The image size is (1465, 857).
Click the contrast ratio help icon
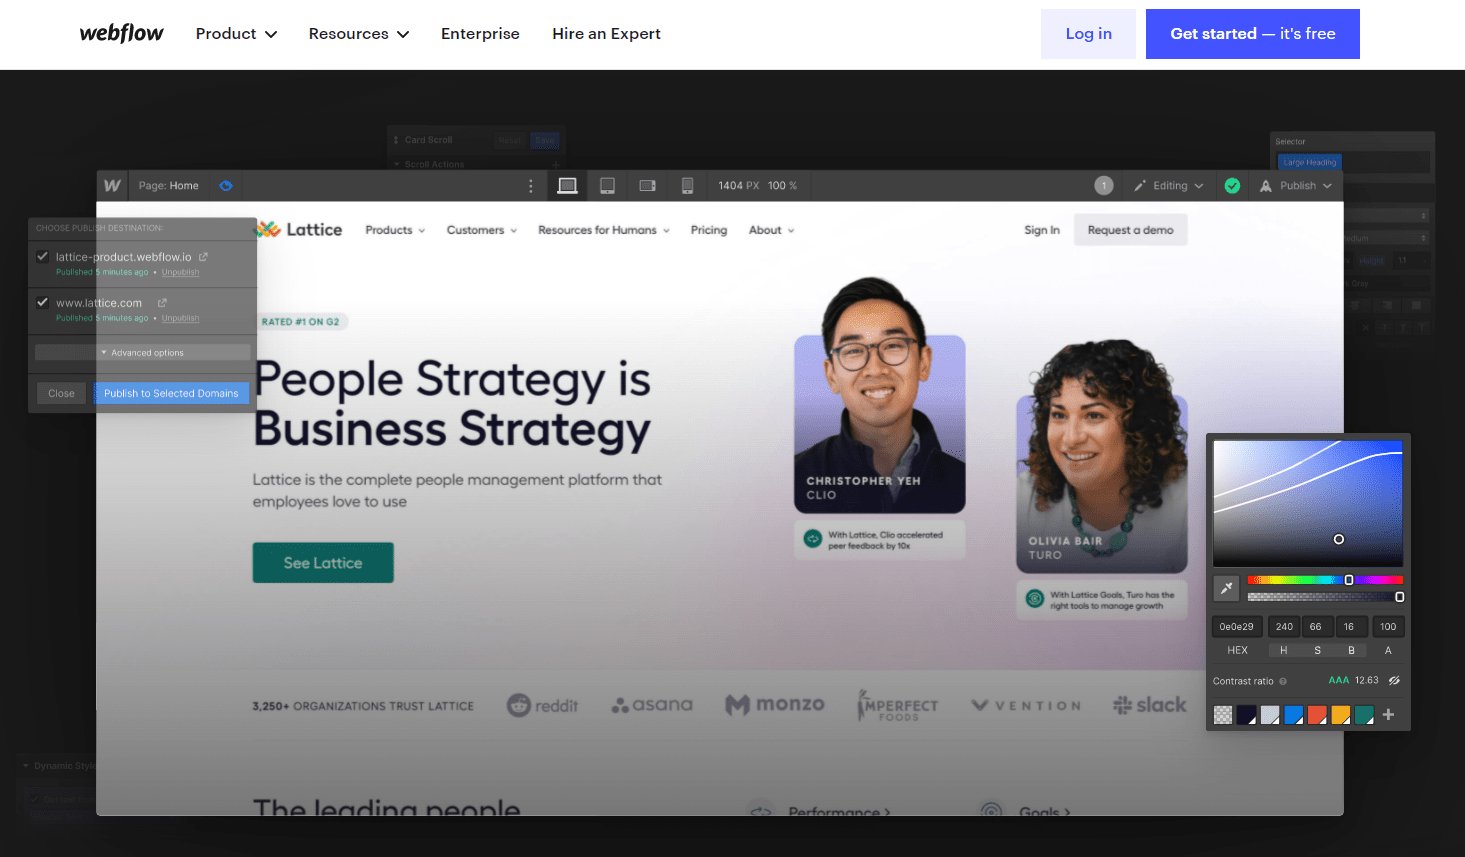(1283, 681)
